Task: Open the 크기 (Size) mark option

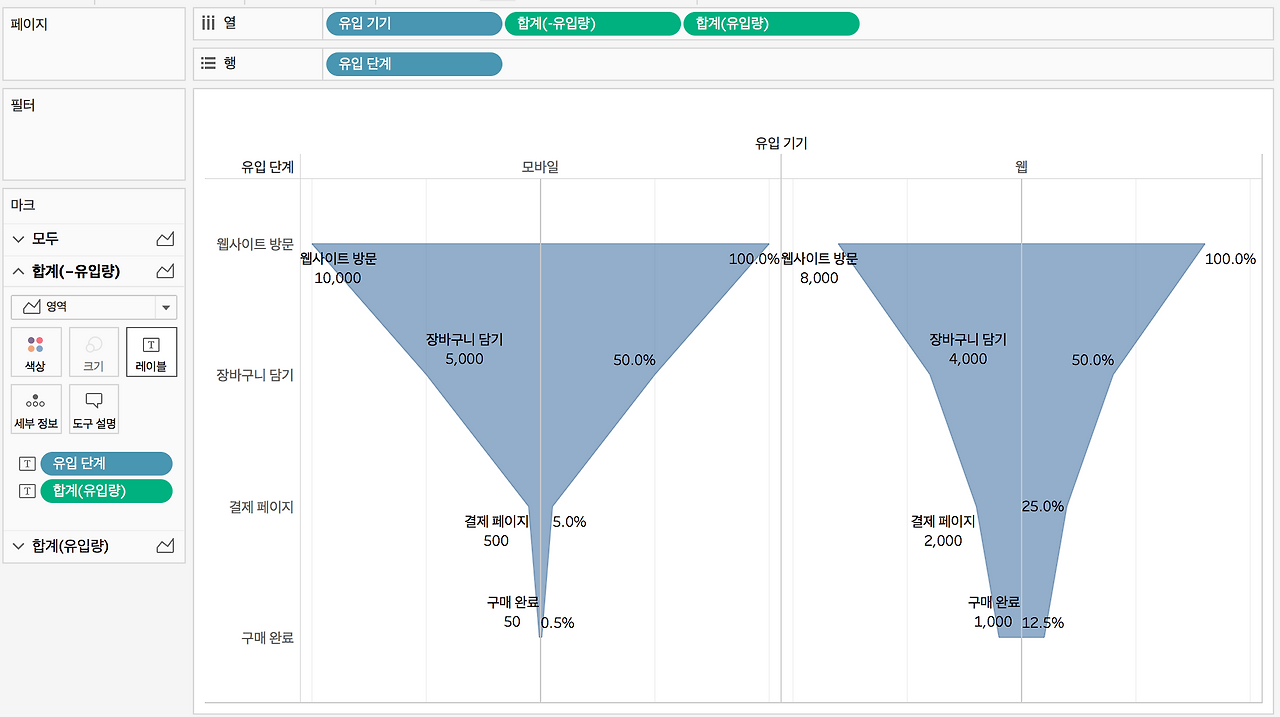Action: coord(93,351)
